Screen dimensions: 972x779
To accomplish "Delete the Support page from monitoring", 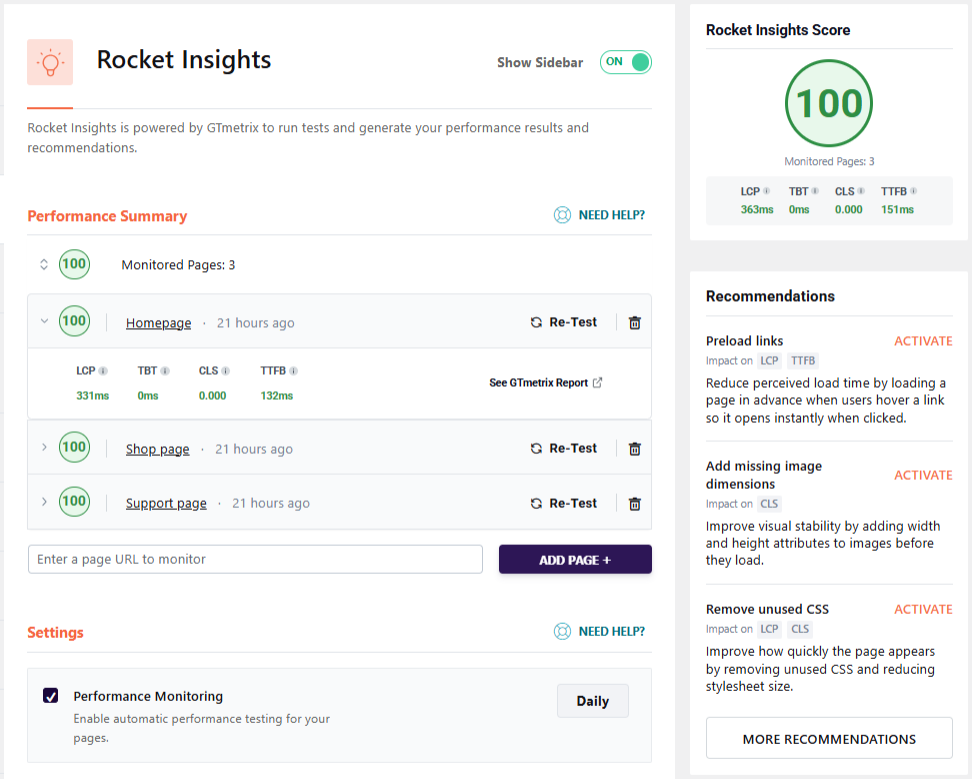I will click(x=635, y=504).
